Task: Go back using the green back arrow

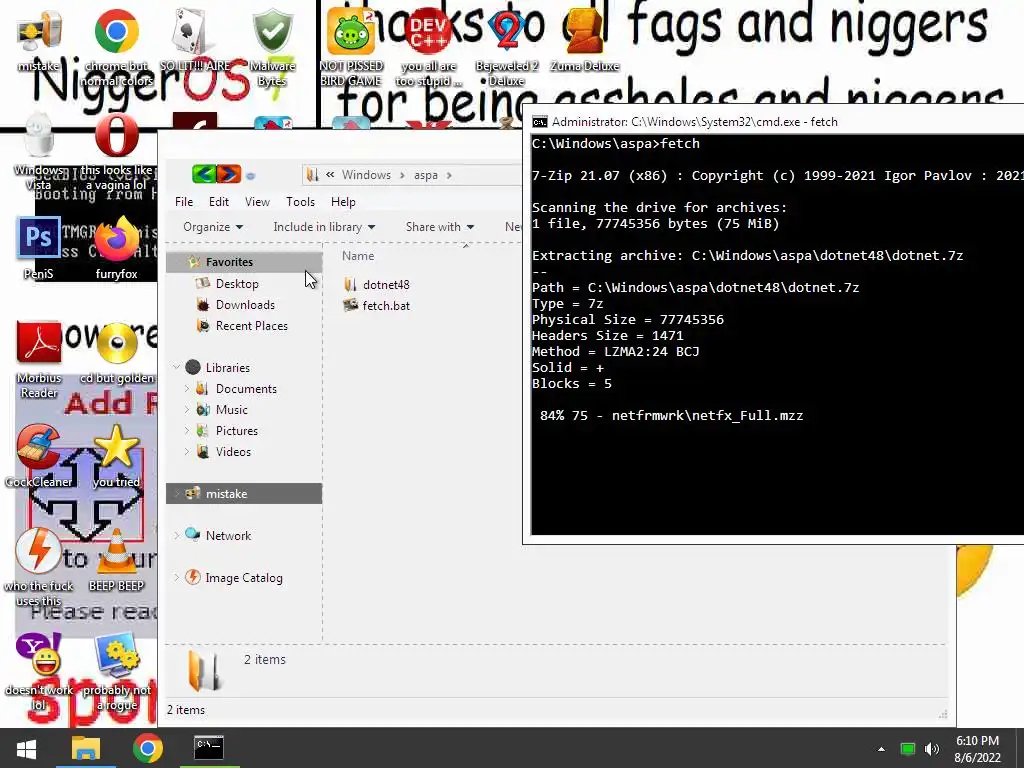Action: [x=204, y=174]
